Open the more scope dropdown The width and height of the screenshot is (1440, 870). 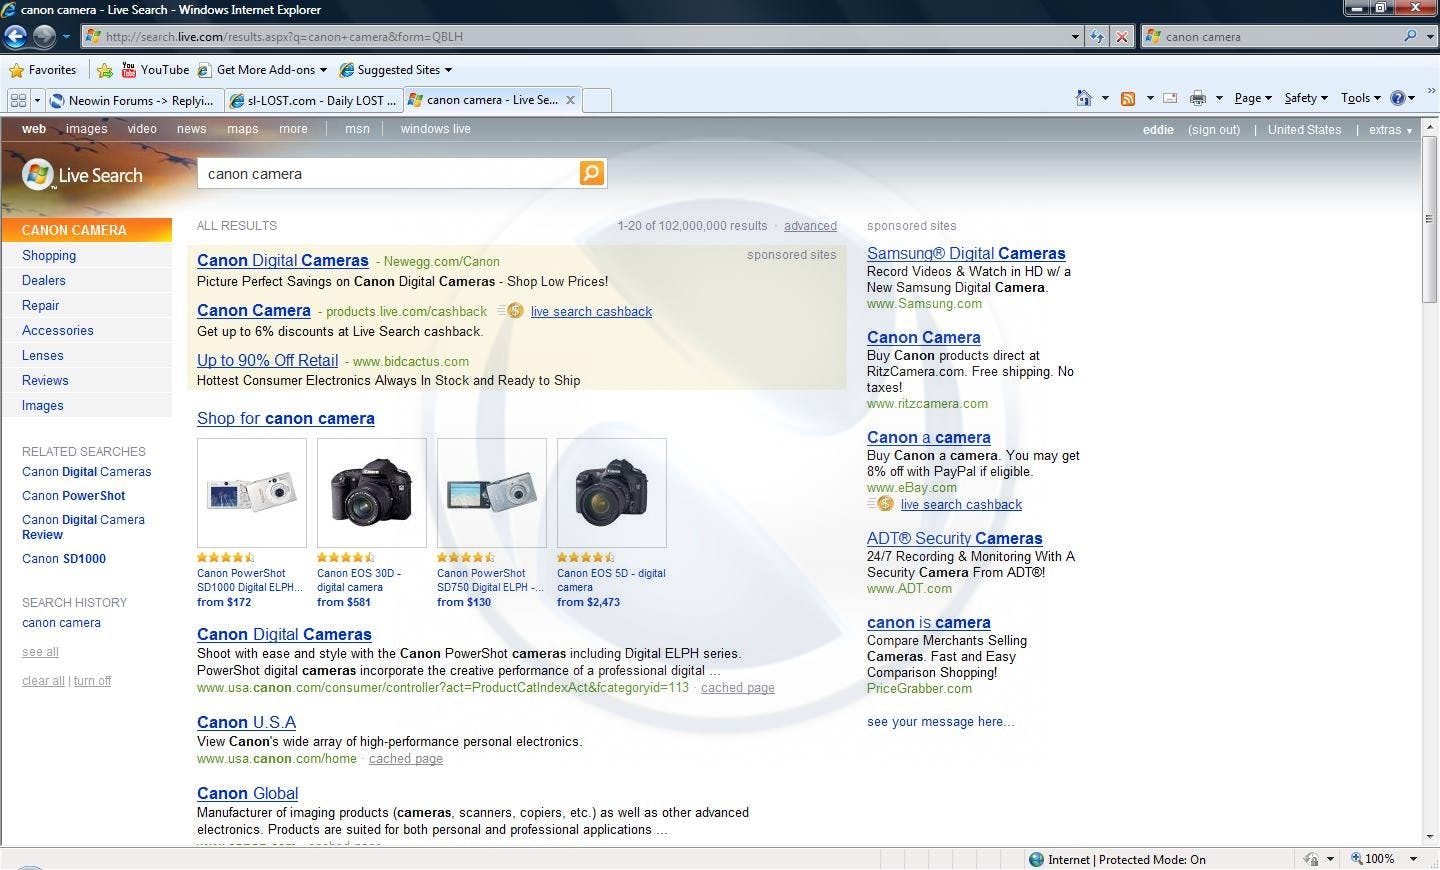click(x=293, y=129)
